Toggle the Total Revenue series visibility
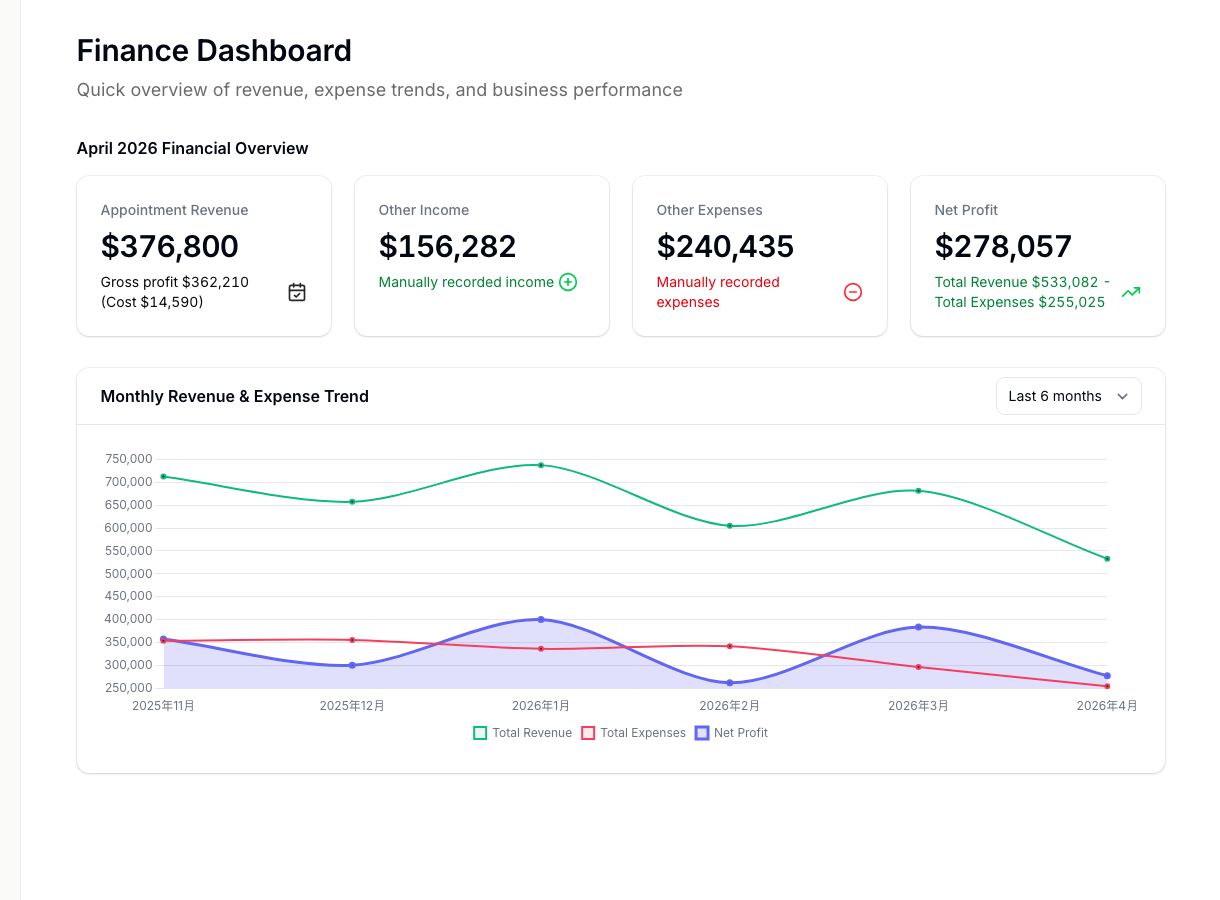1220x900 pixels. click(x=522, y=732)
